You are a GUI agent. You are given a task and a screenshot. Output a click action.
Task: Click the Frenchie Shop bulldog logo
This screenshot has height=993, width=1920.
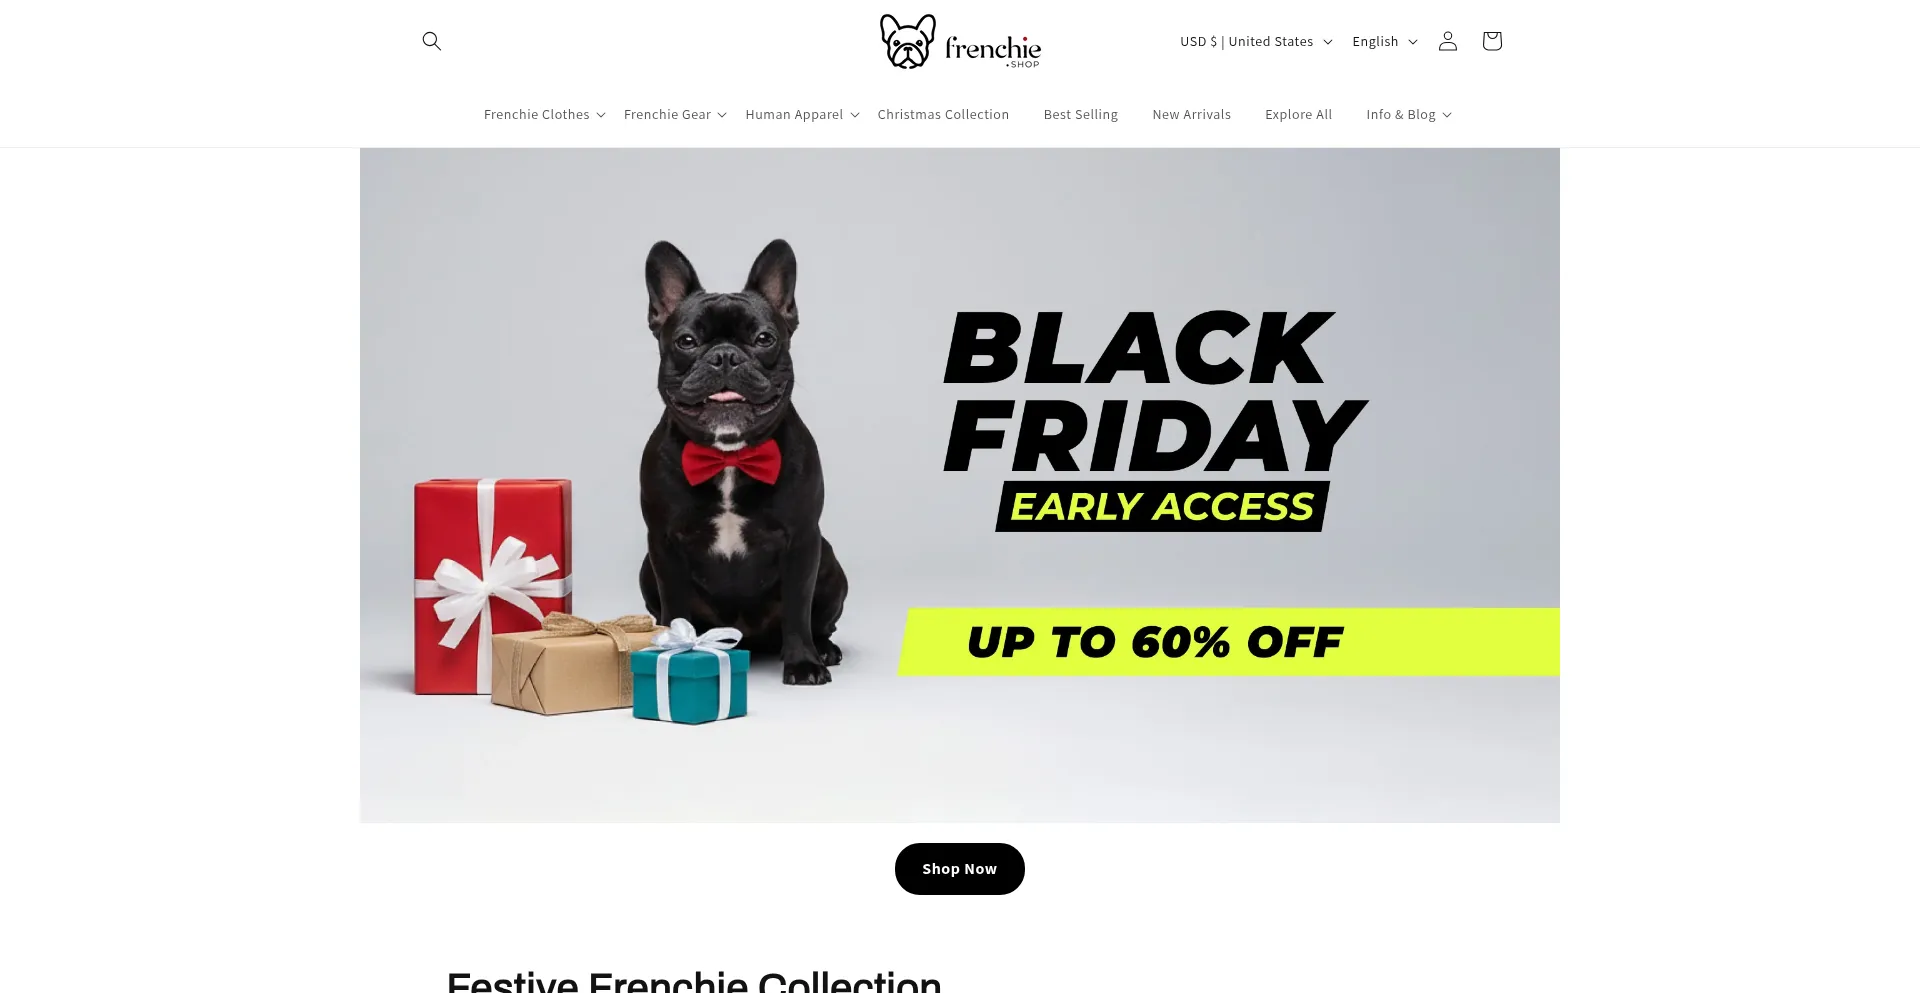tap(960, 42)
